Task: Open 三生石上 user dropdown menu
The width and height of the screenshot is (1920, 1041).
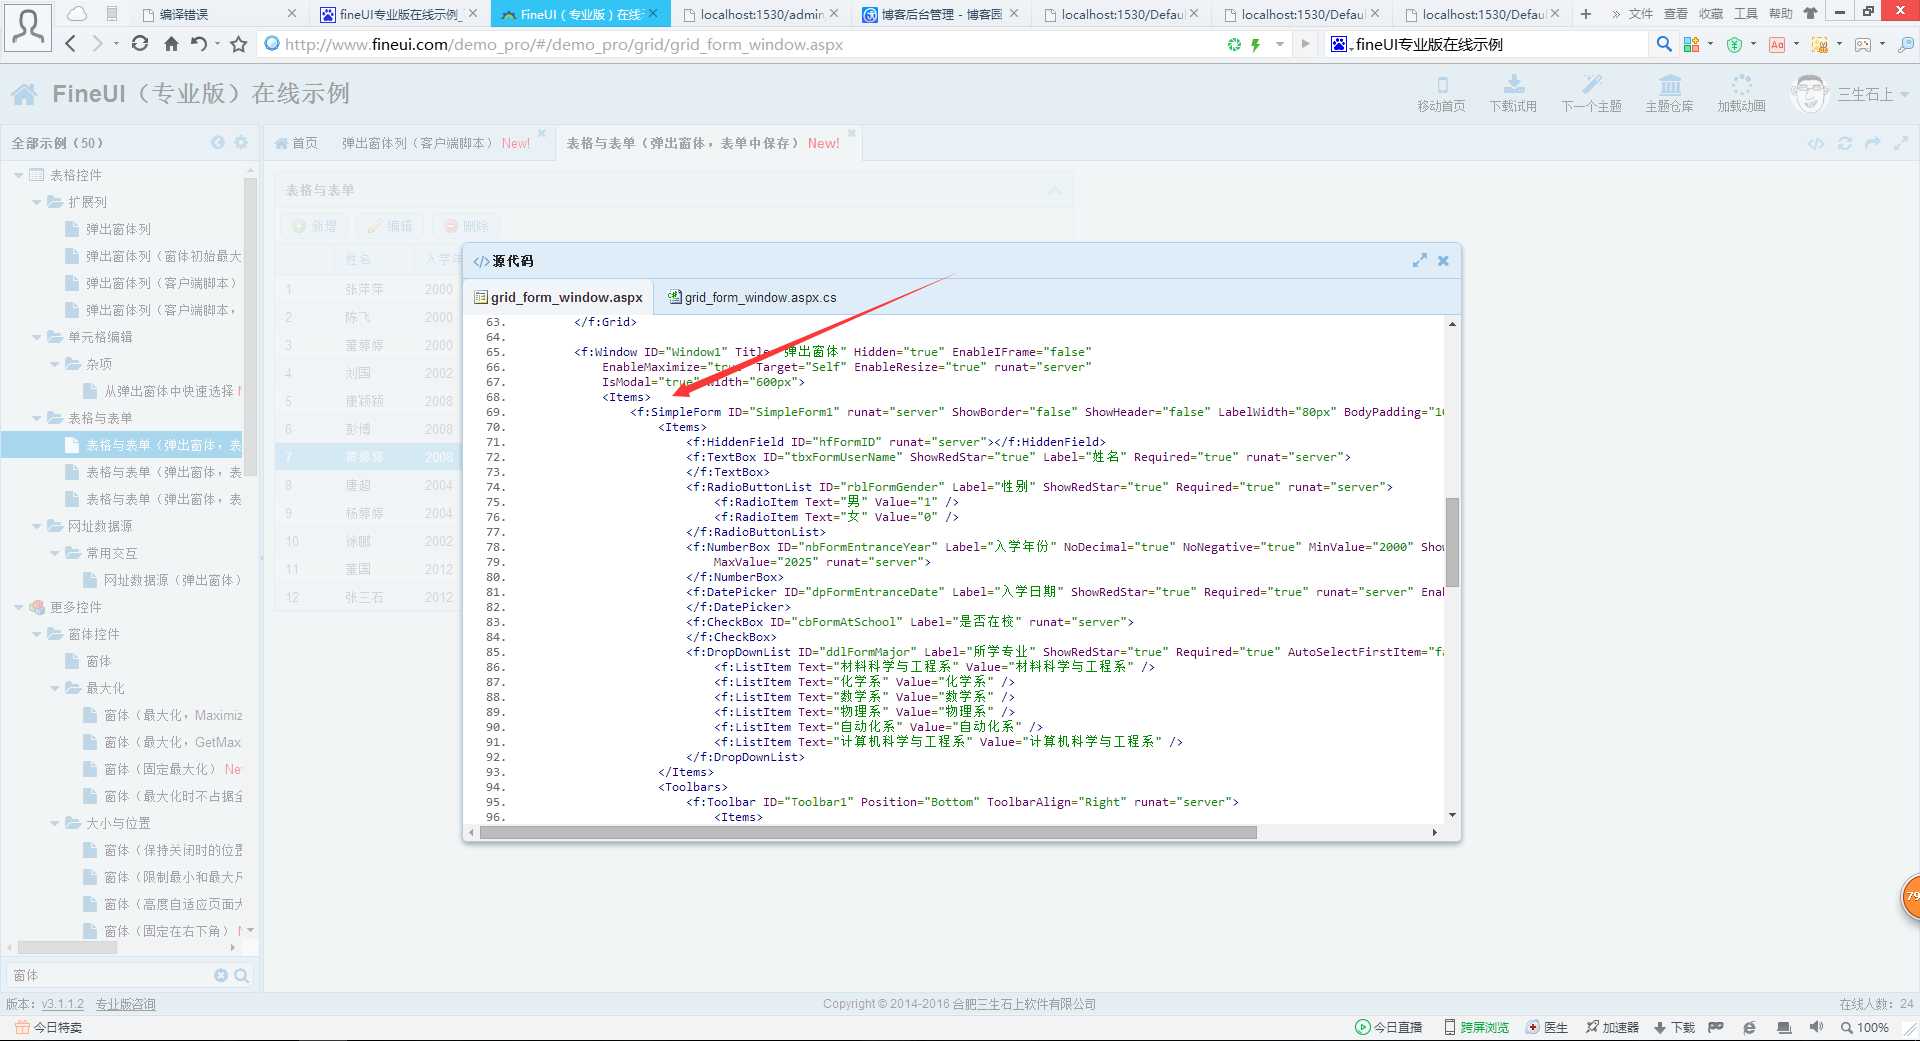Action: coord(1850,94)
